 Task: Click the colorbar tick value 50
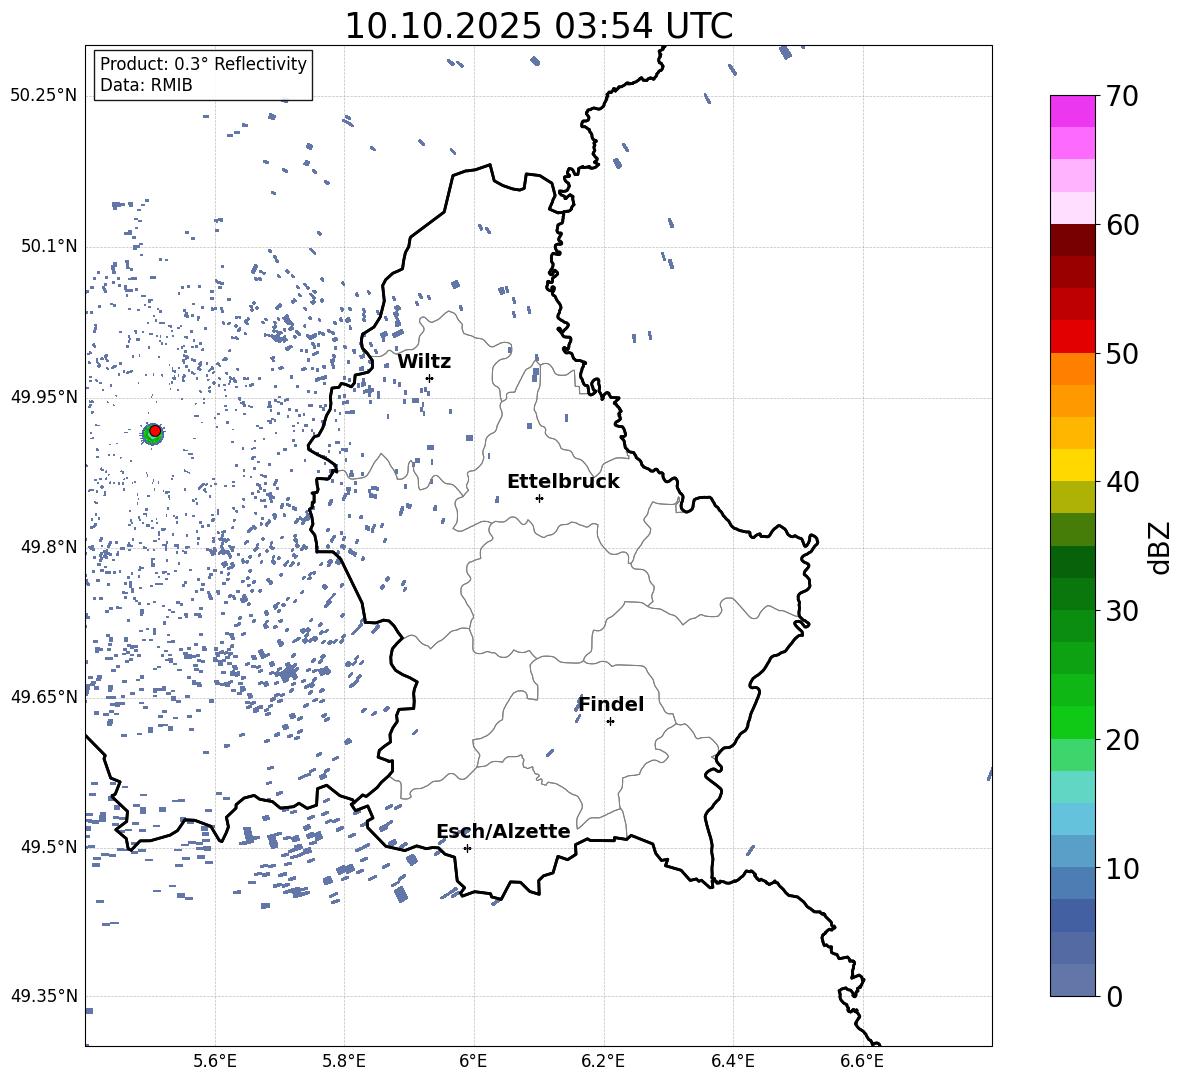point(1122,353)
